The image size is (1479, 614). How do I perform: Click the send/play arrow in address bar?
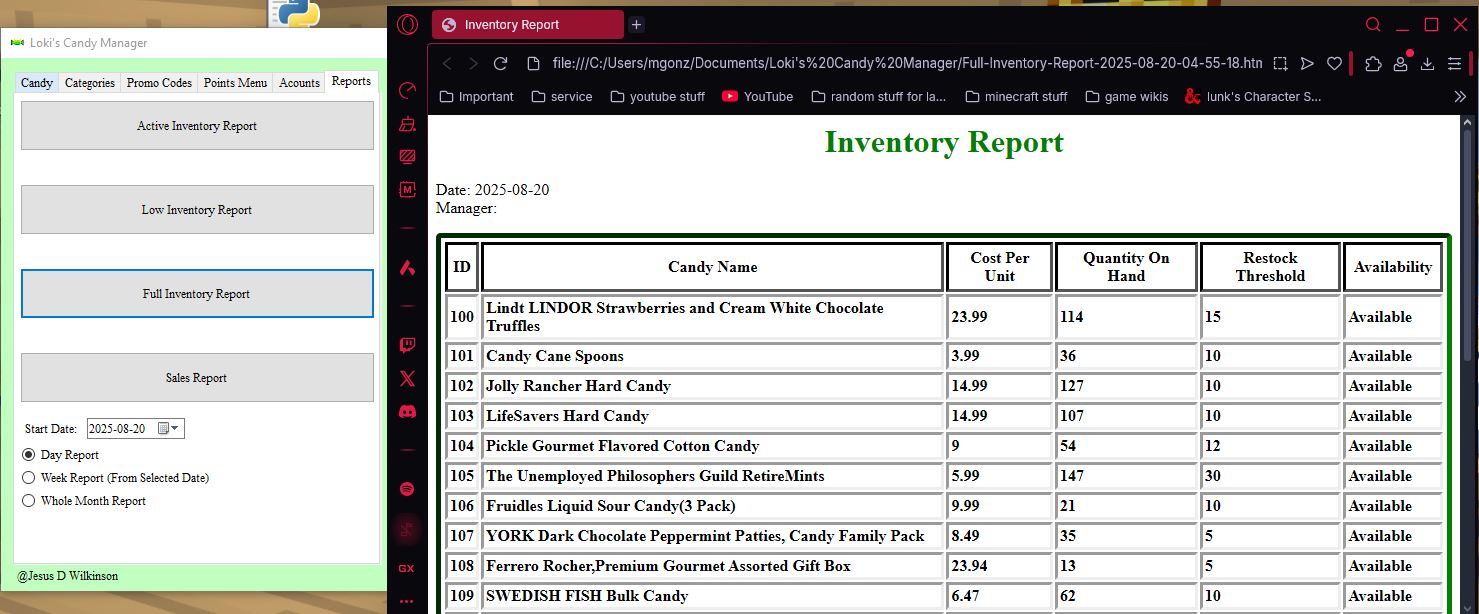point(1307,63)
